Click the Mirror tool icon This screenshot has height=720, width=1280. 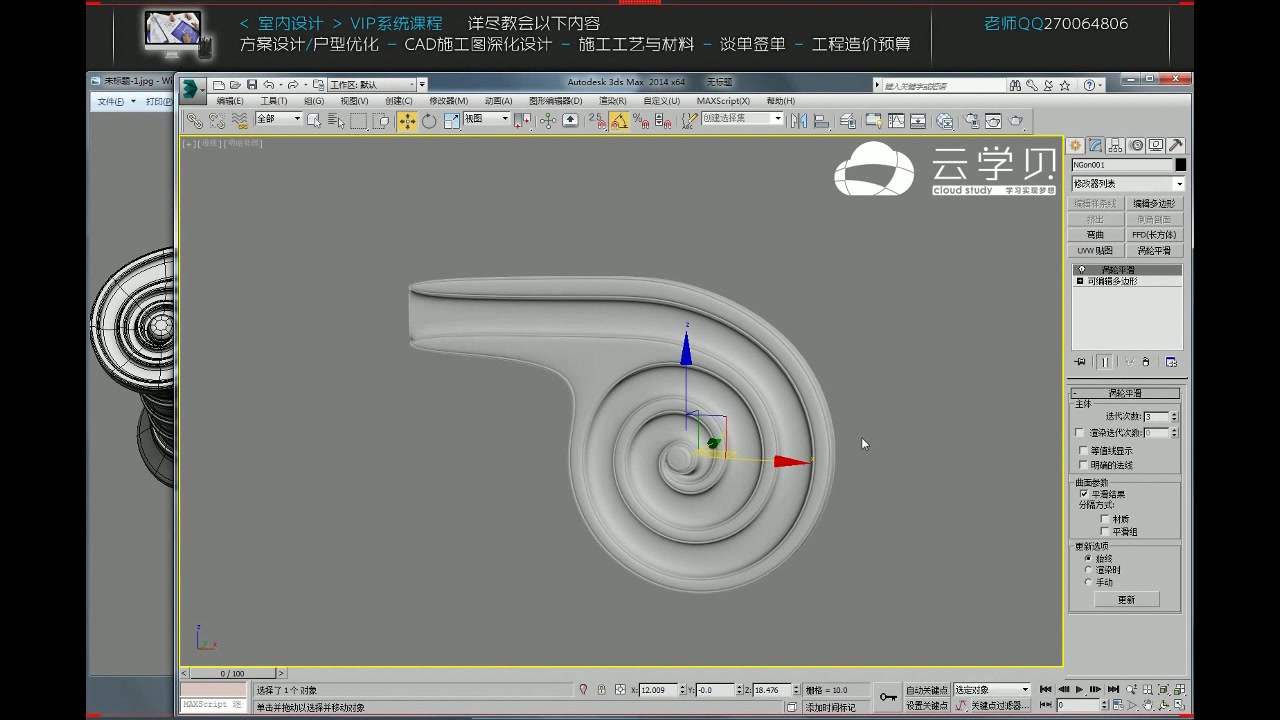point(798,120)
